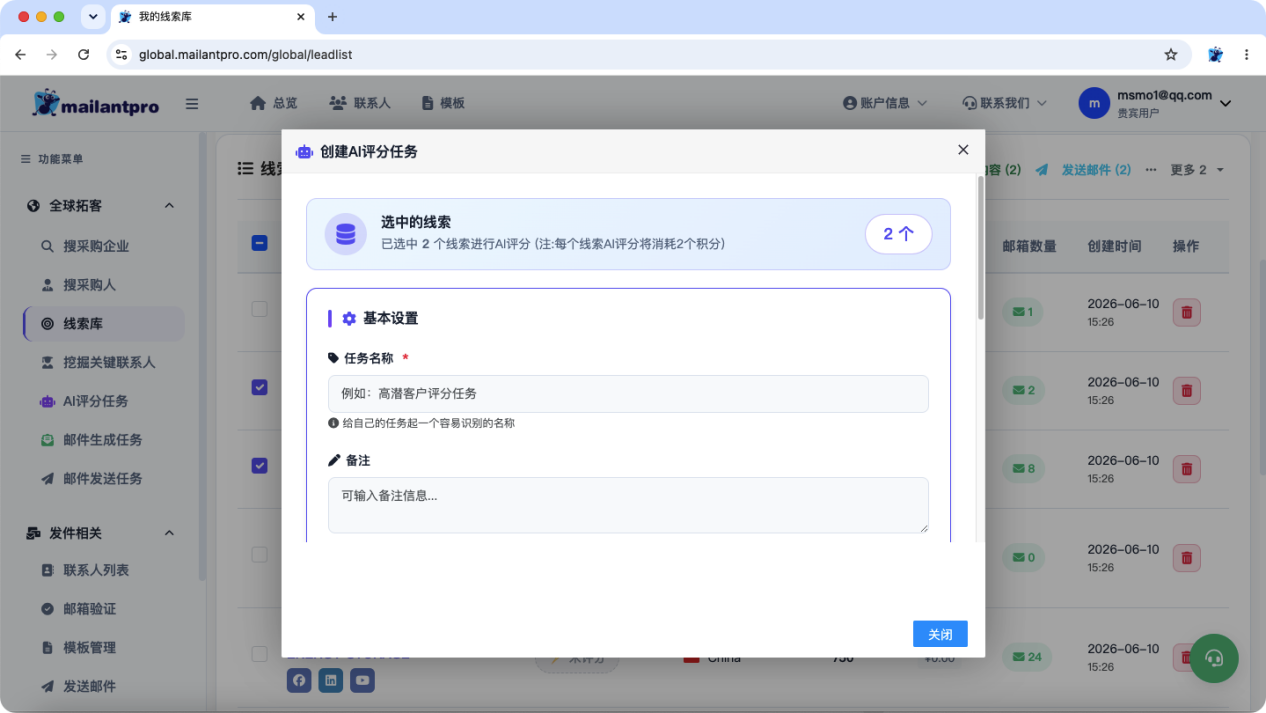Image resolution: width=1266 pixels, height=713 pixels.
Task: Open 模板管理 in sidebar
Action: 90,648
